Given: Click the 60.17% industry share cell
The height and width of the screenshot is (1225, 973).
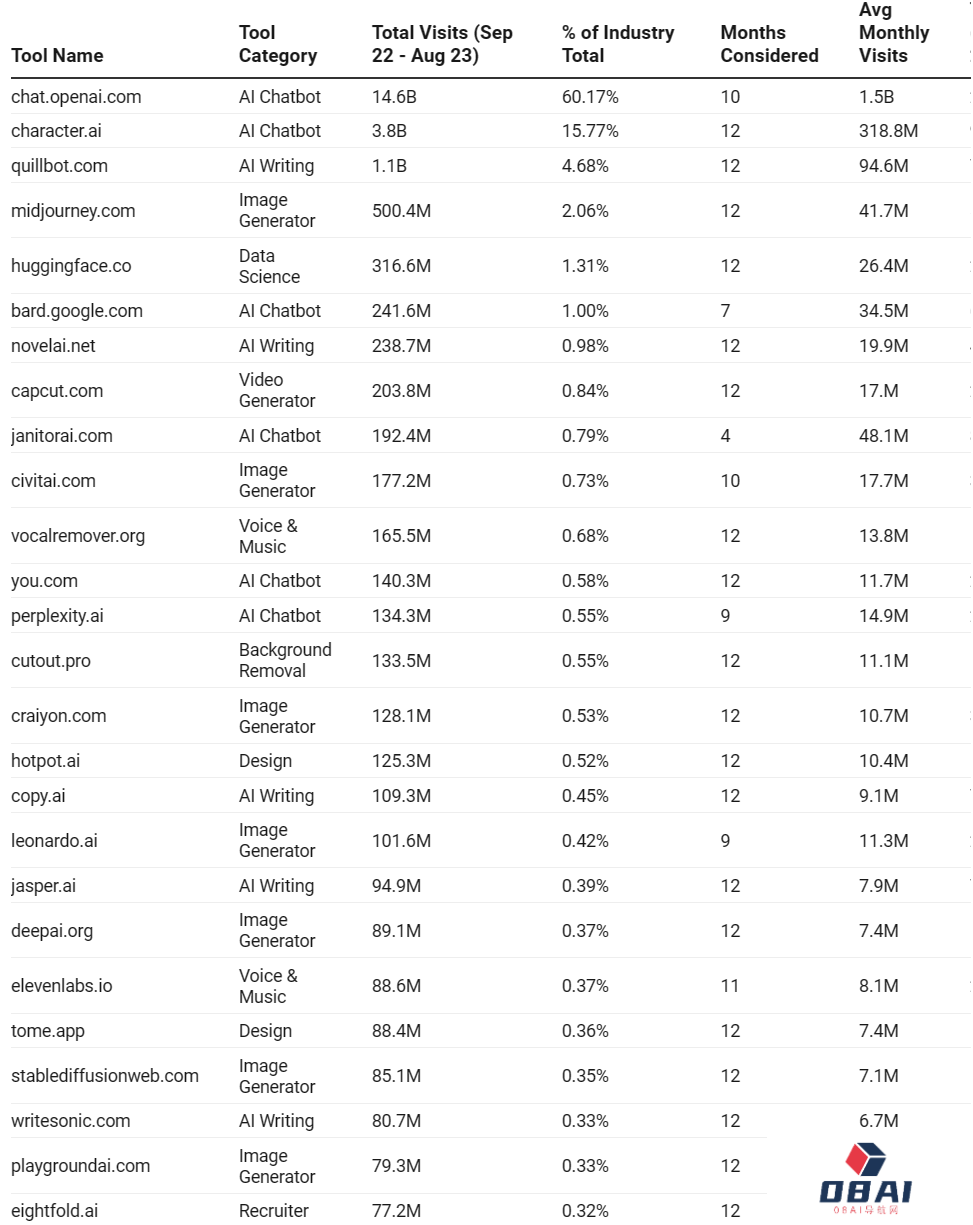Looking at the screenshot, I should coord(590,97).
